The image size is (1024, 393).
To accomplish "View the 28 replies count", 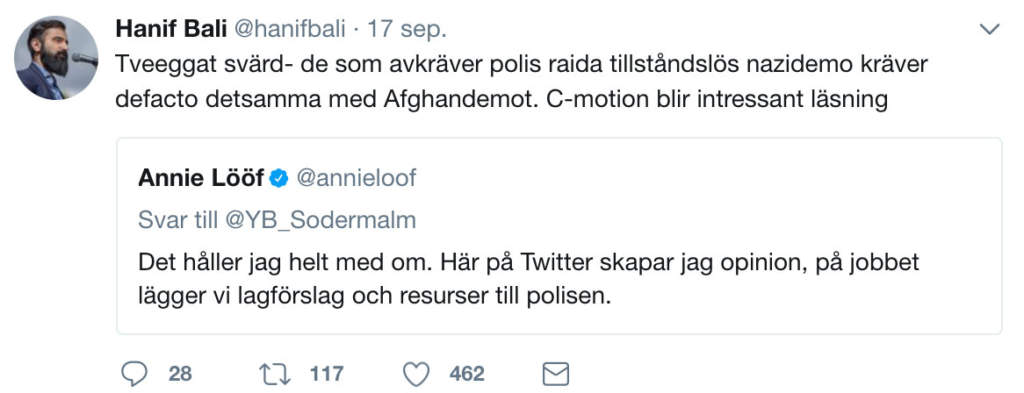I will [180, 374].
